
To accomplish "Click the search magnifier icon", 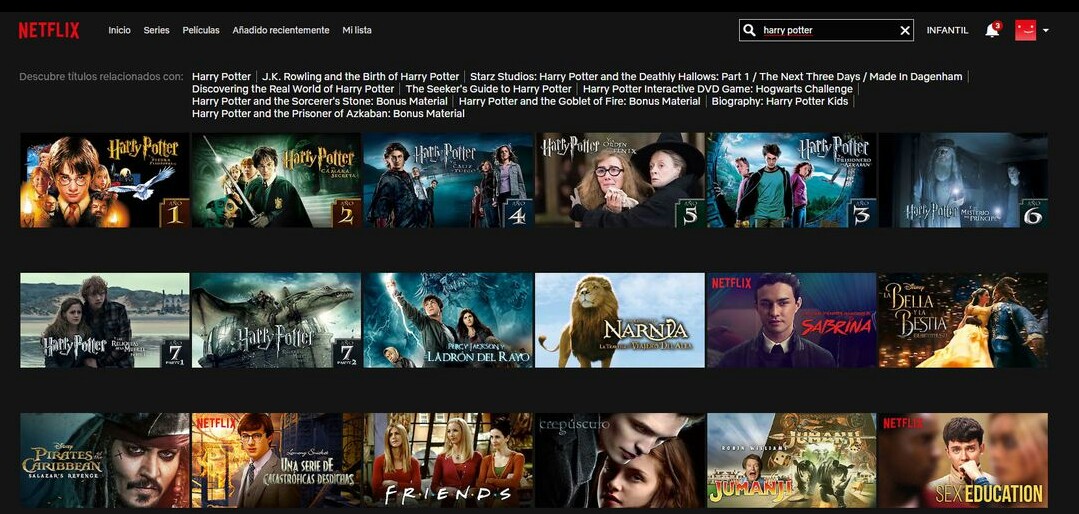I will tap(750, 30).
